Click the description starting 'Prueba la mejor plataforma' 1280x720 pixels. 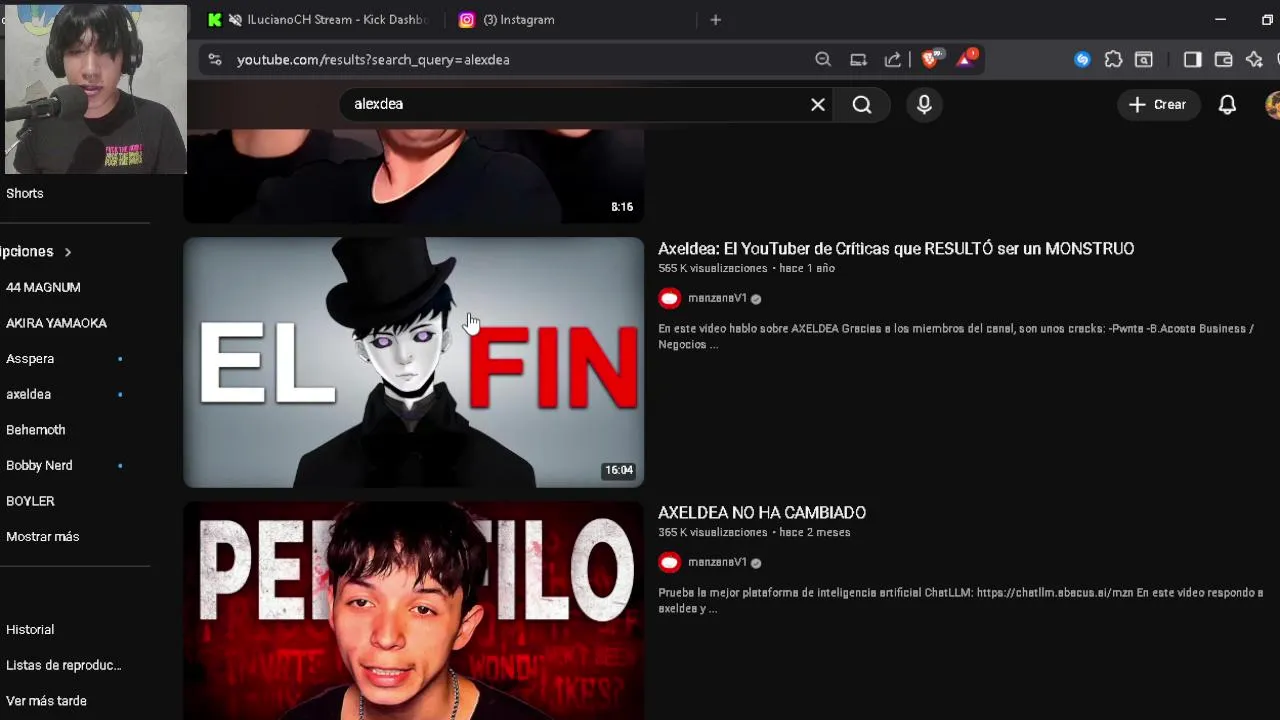click(961, 600)
